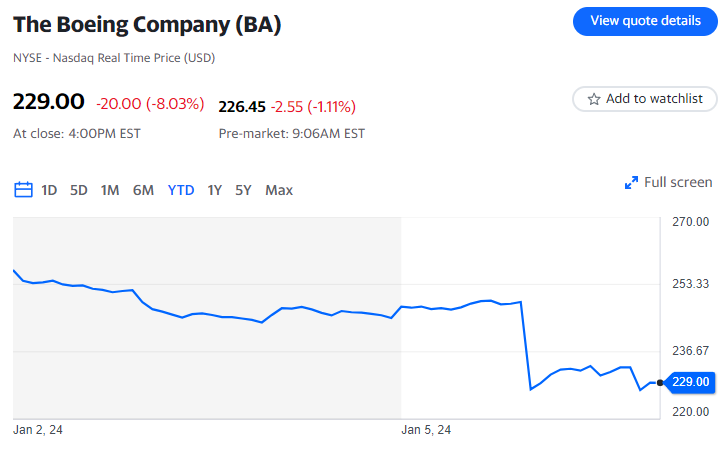Click The Boeing Company (BA) heading
The height and width of the screenshot is (455, 728).
click(147, 24)
